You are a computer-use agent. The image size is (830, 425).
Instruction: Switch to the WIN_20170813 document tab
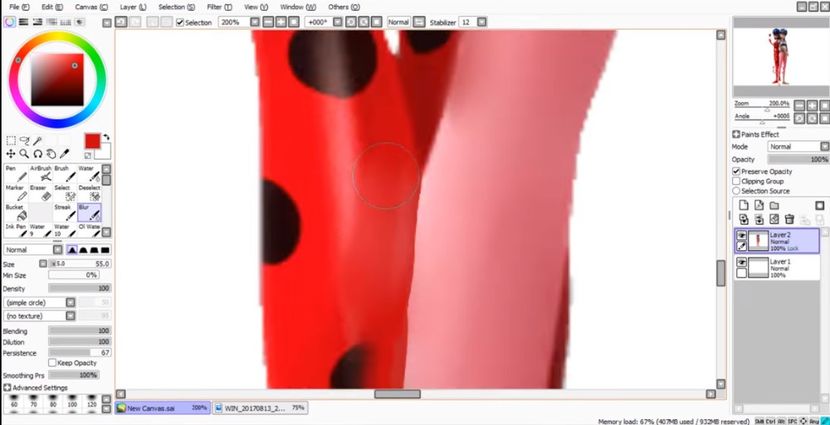pos(260,408)
